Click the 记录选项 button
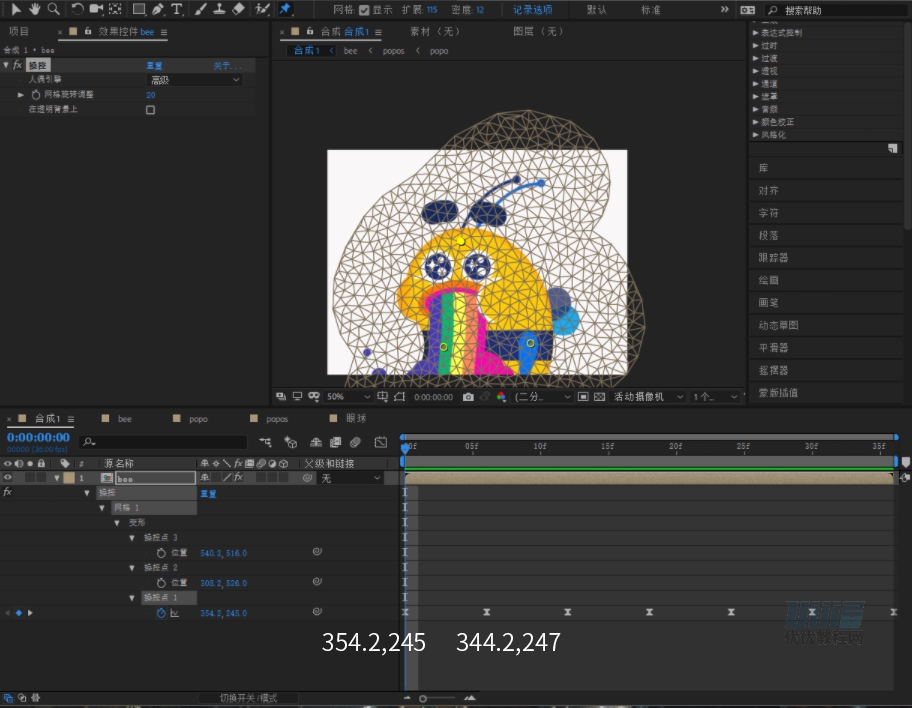Viewport: 912px width, 708px height. coord(533,10)
